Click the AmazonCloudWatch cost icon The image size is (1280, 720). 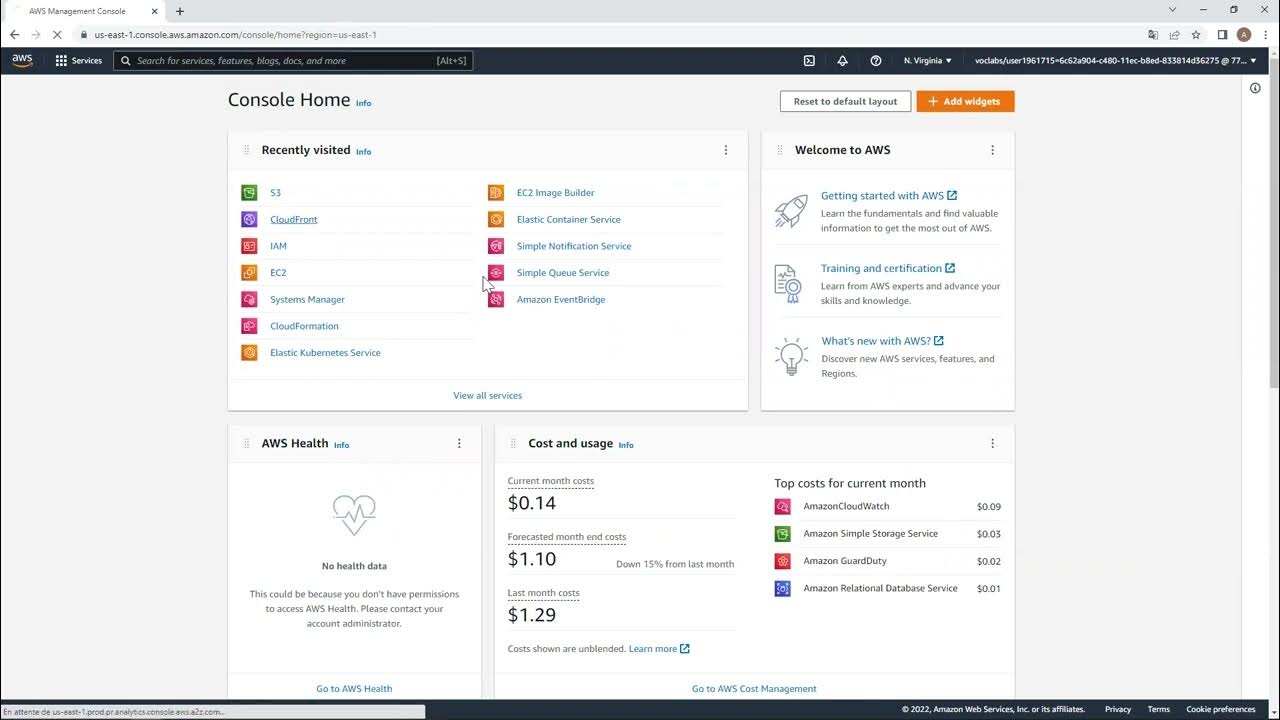tap(783, 507)
